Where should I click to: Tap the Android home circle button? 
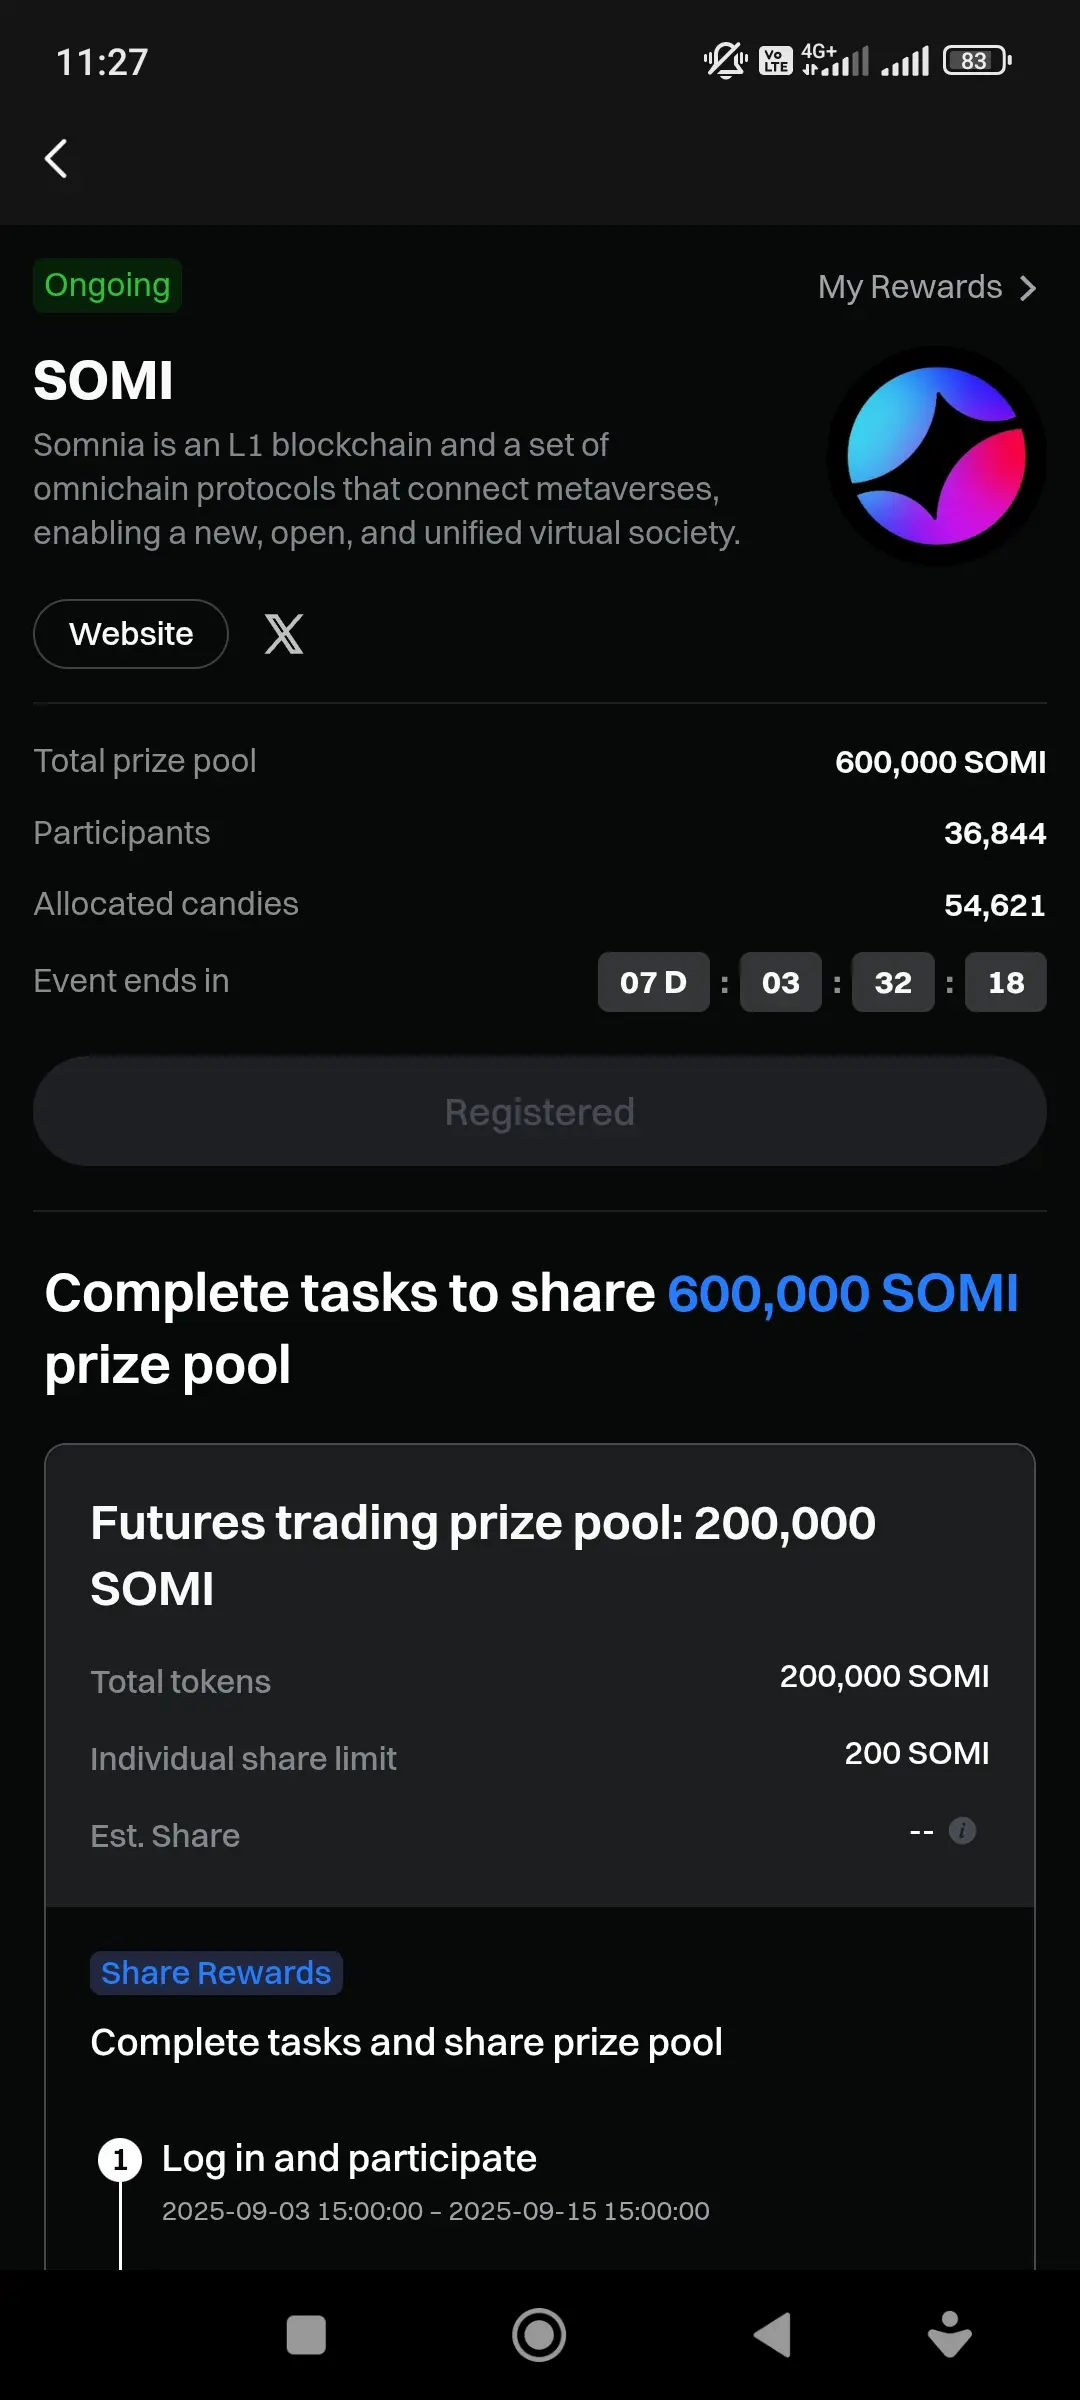click(x=539, y=2335)
